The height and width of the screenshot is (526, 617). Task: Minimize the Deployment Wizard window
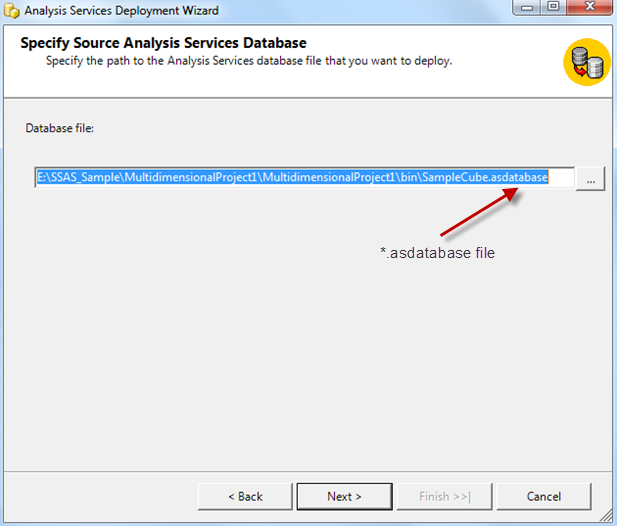coord(526,7)
